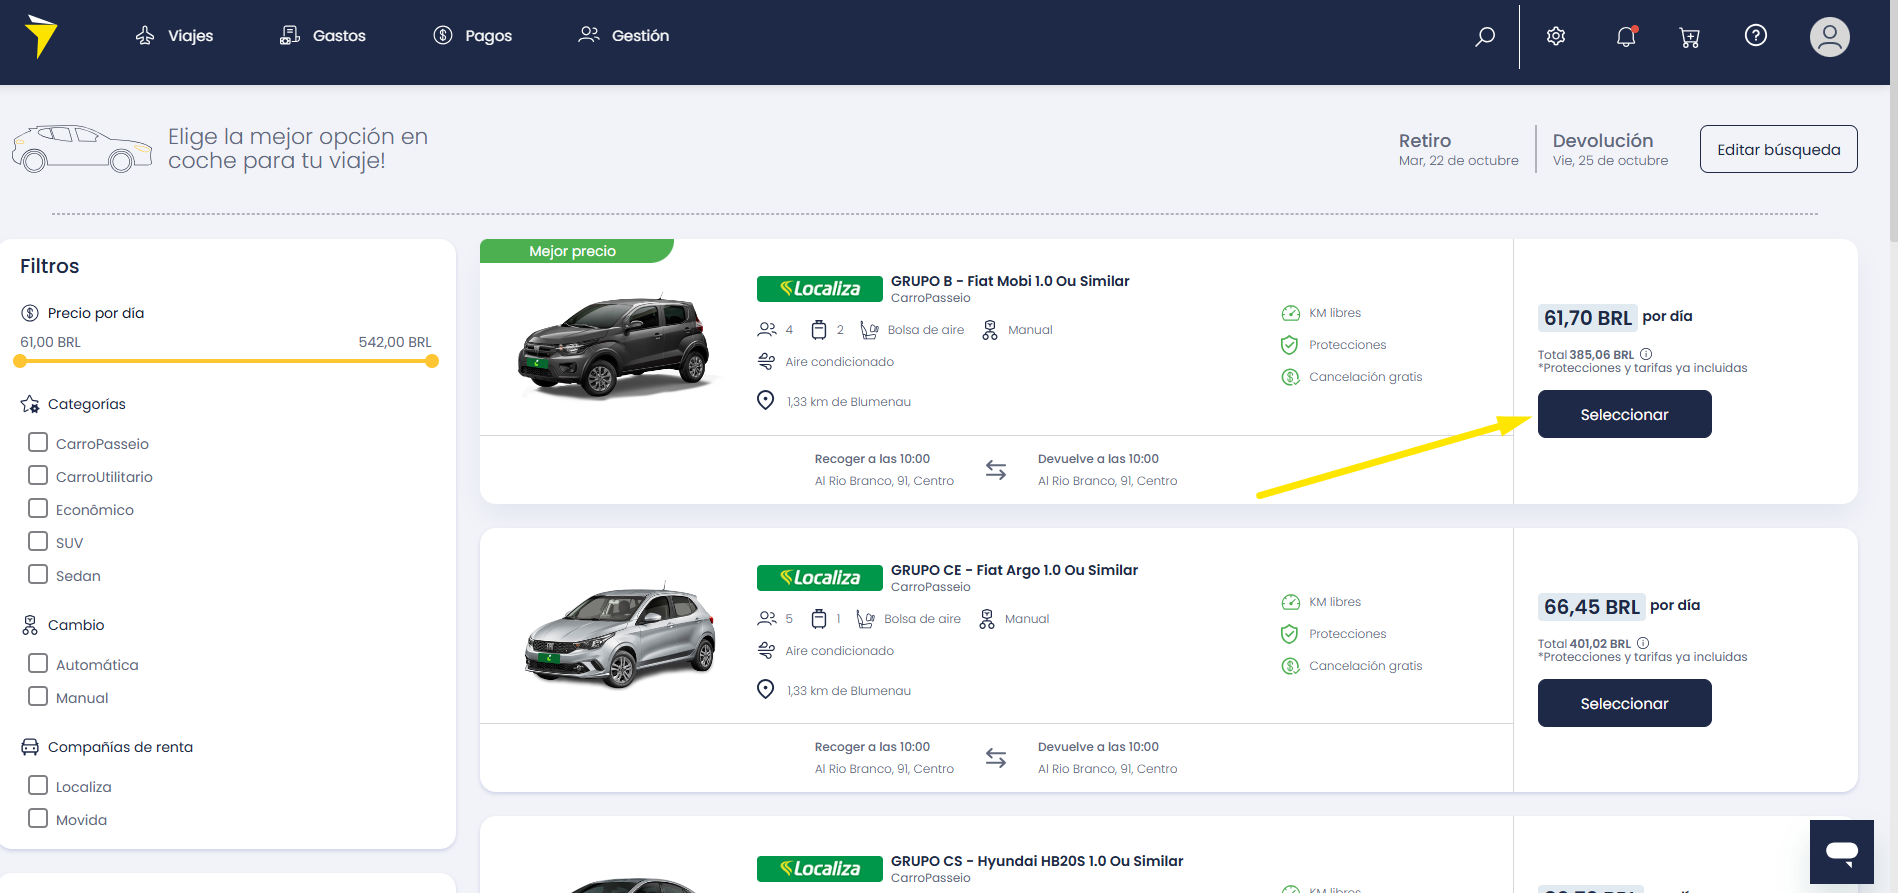
Task: Check the notifications bell icon
Action: point(1626,36)
